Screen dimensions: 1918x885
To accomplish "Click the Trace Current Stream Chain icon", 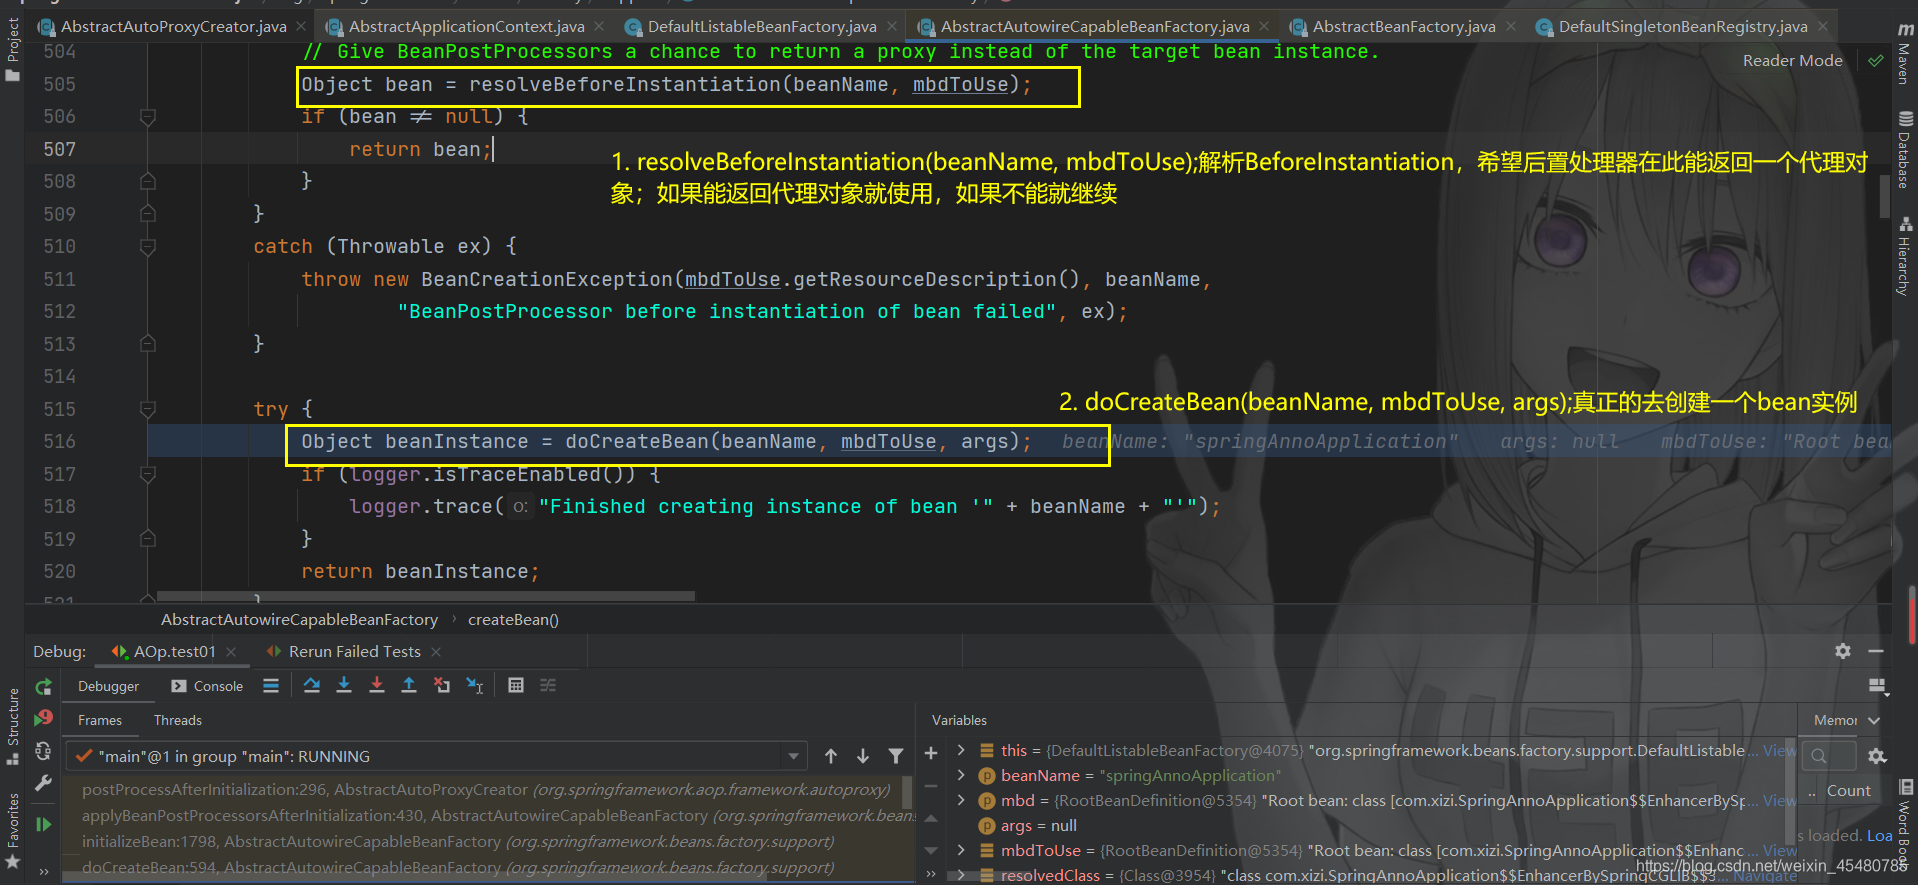I will click(x=548, y=686).
